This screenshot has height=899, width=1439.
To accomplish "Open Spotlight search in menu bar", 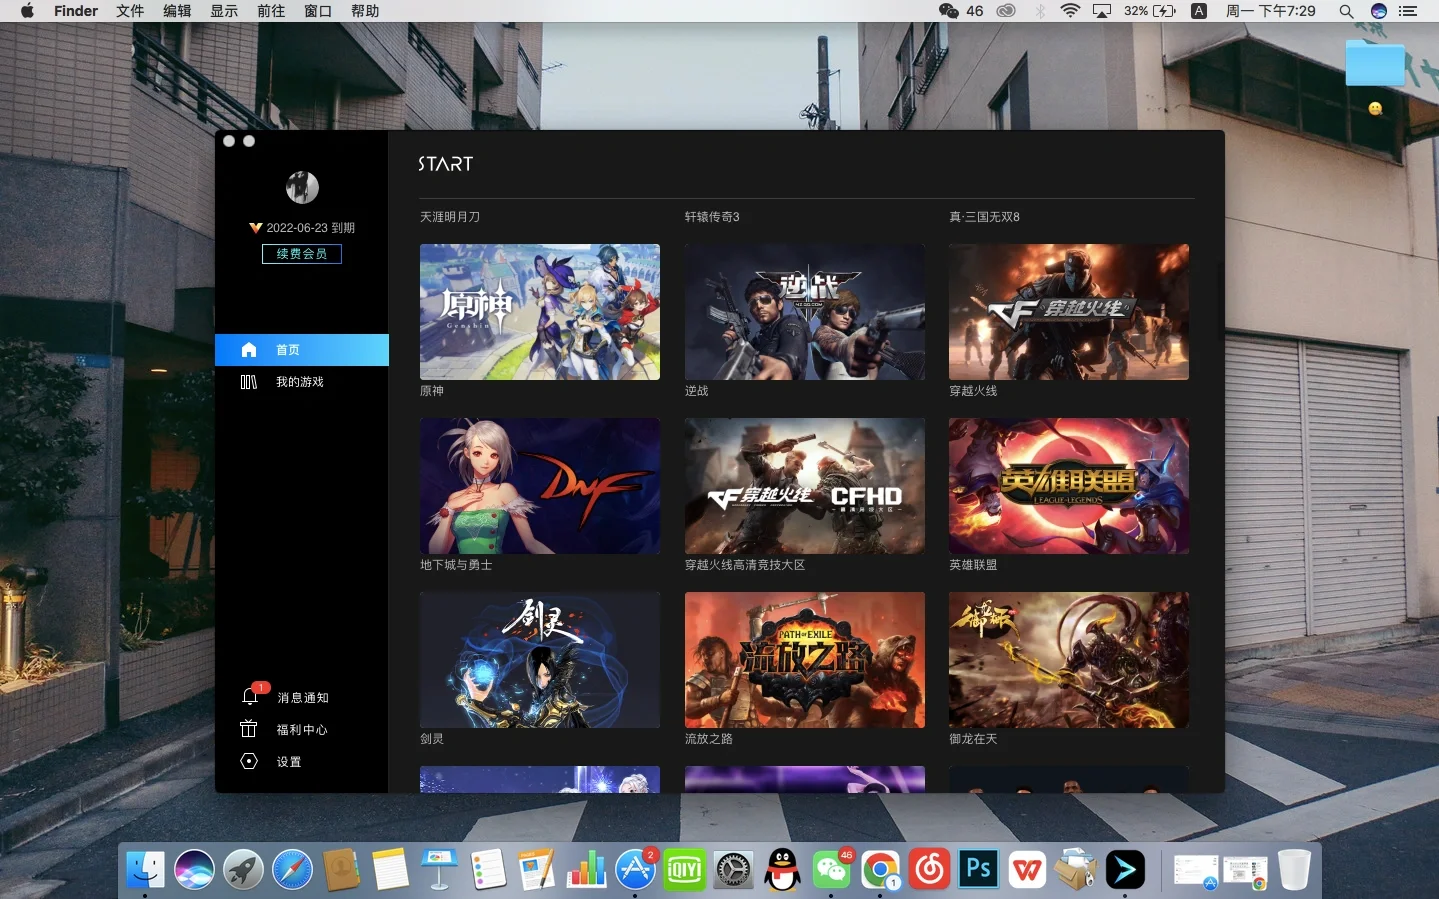I will tap(1346, 11).
